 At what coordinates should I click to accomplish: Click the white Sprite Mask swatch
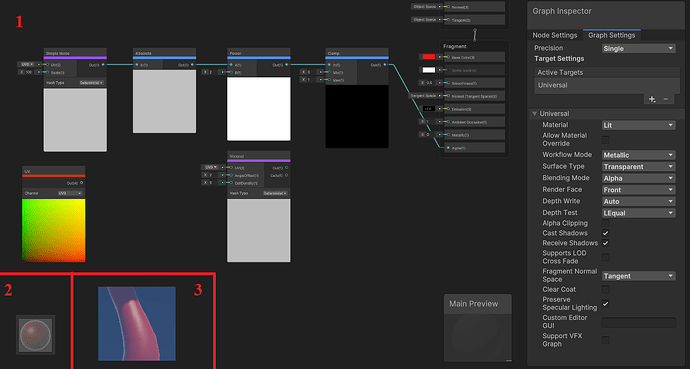click(429, 70)
